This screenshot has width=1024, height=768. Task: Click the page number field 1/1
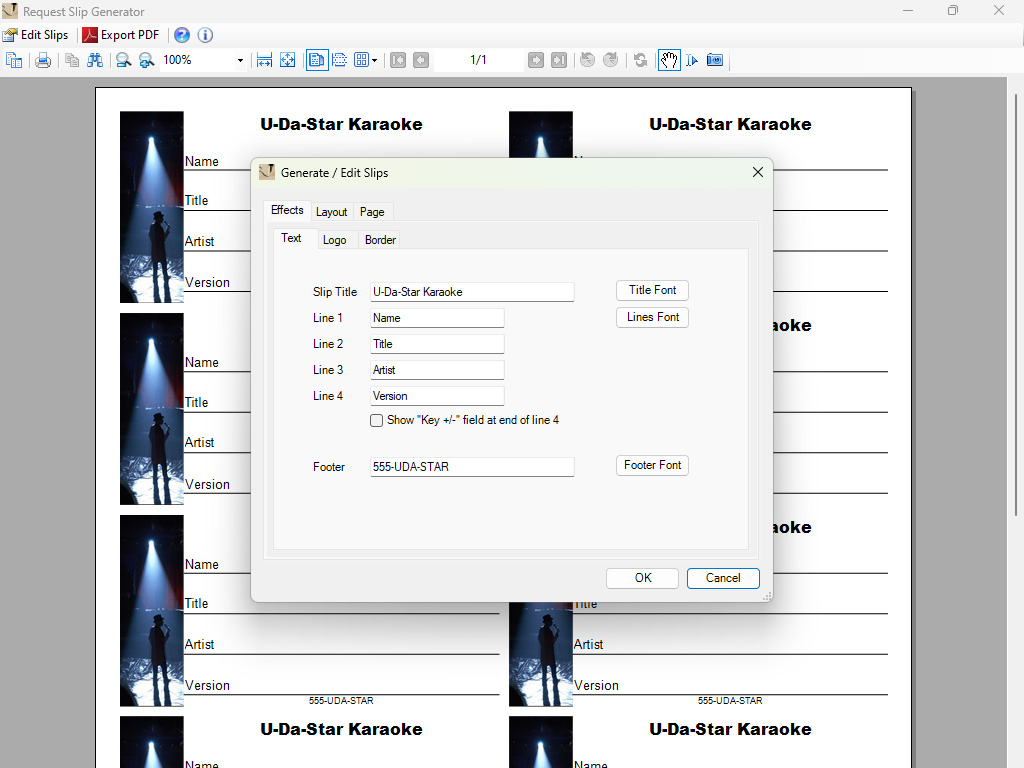click(x=478, y=60)
